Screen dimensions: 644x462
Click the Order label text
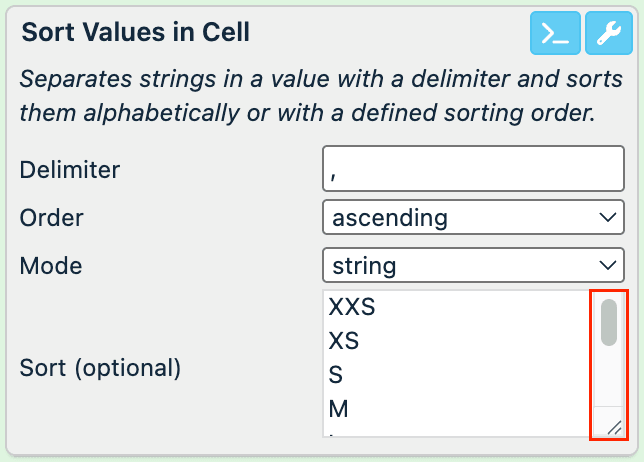(52, 217)
